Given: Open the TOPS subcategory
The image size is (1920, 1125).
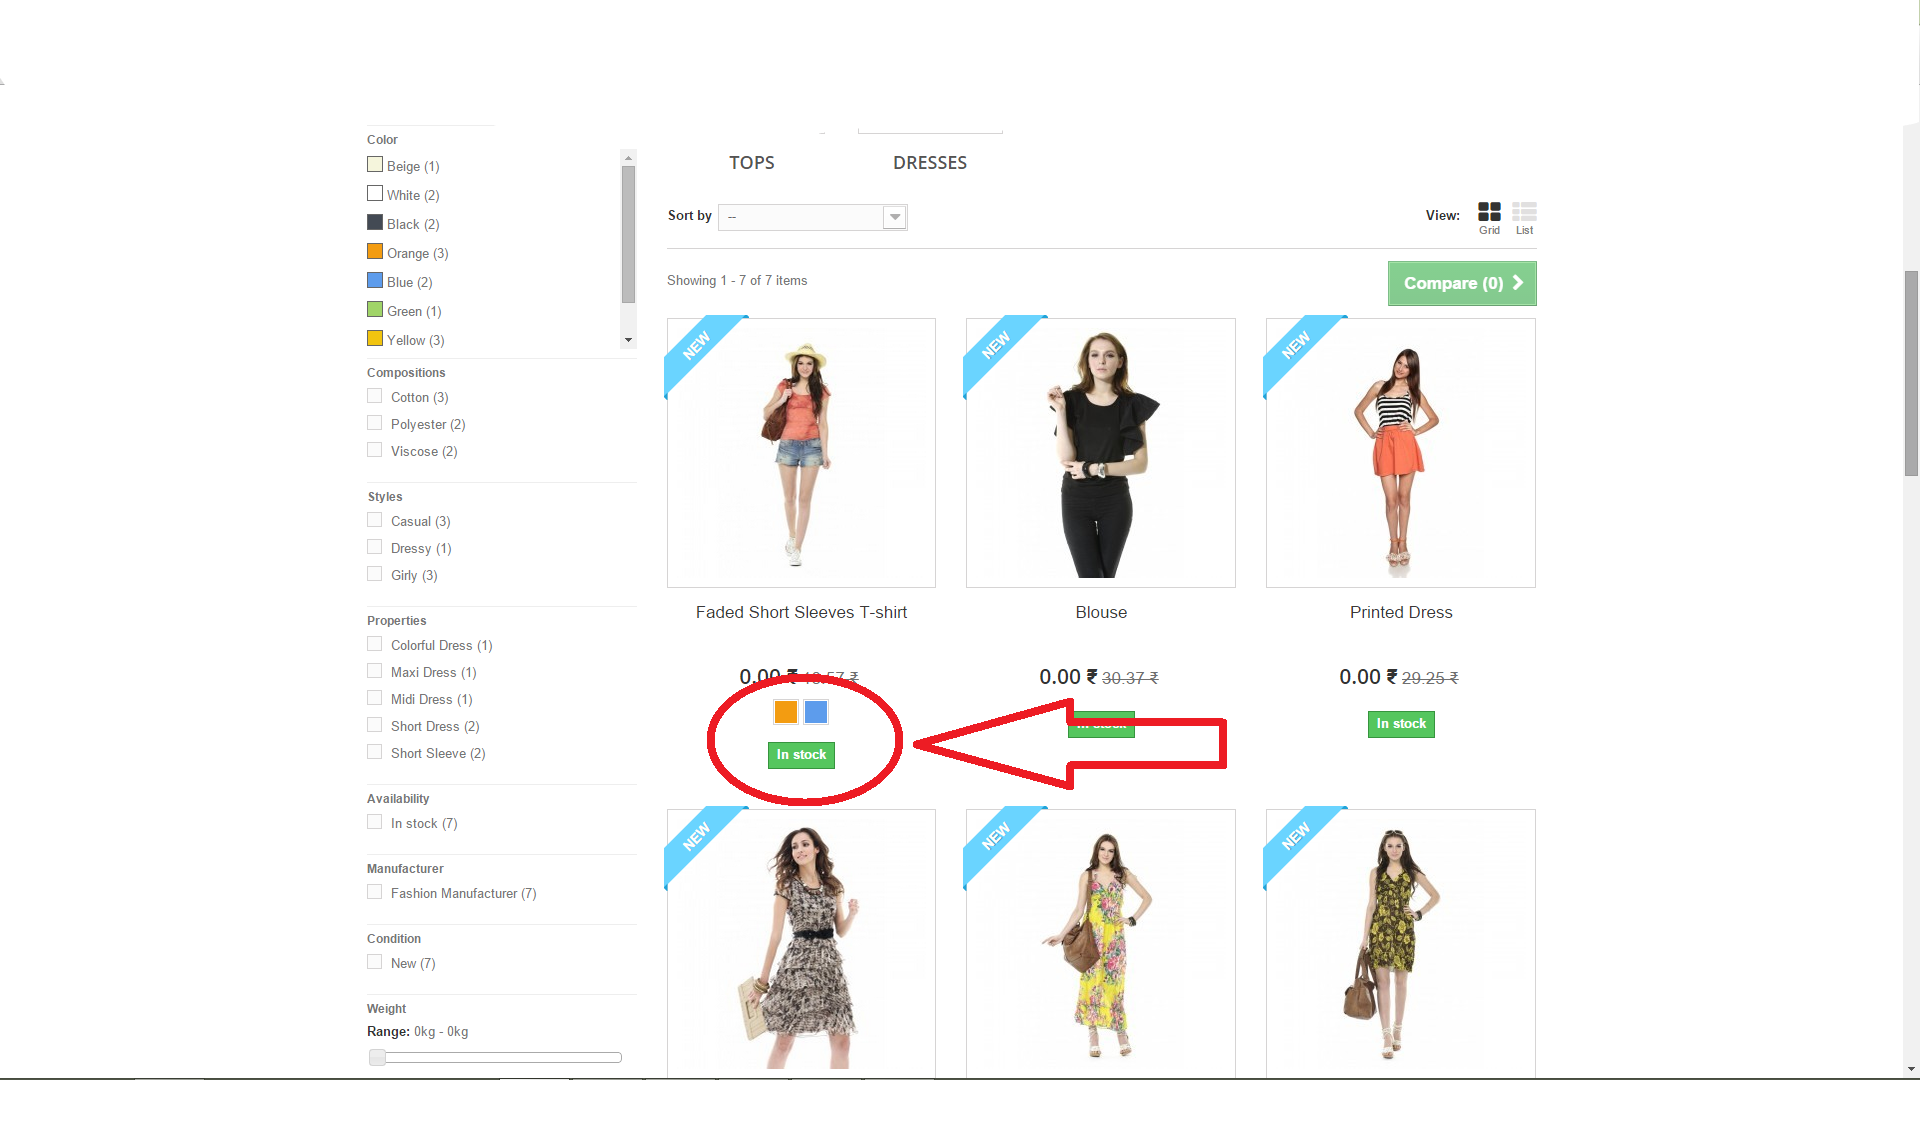Looking at the screenshot, I should point(751,163).
